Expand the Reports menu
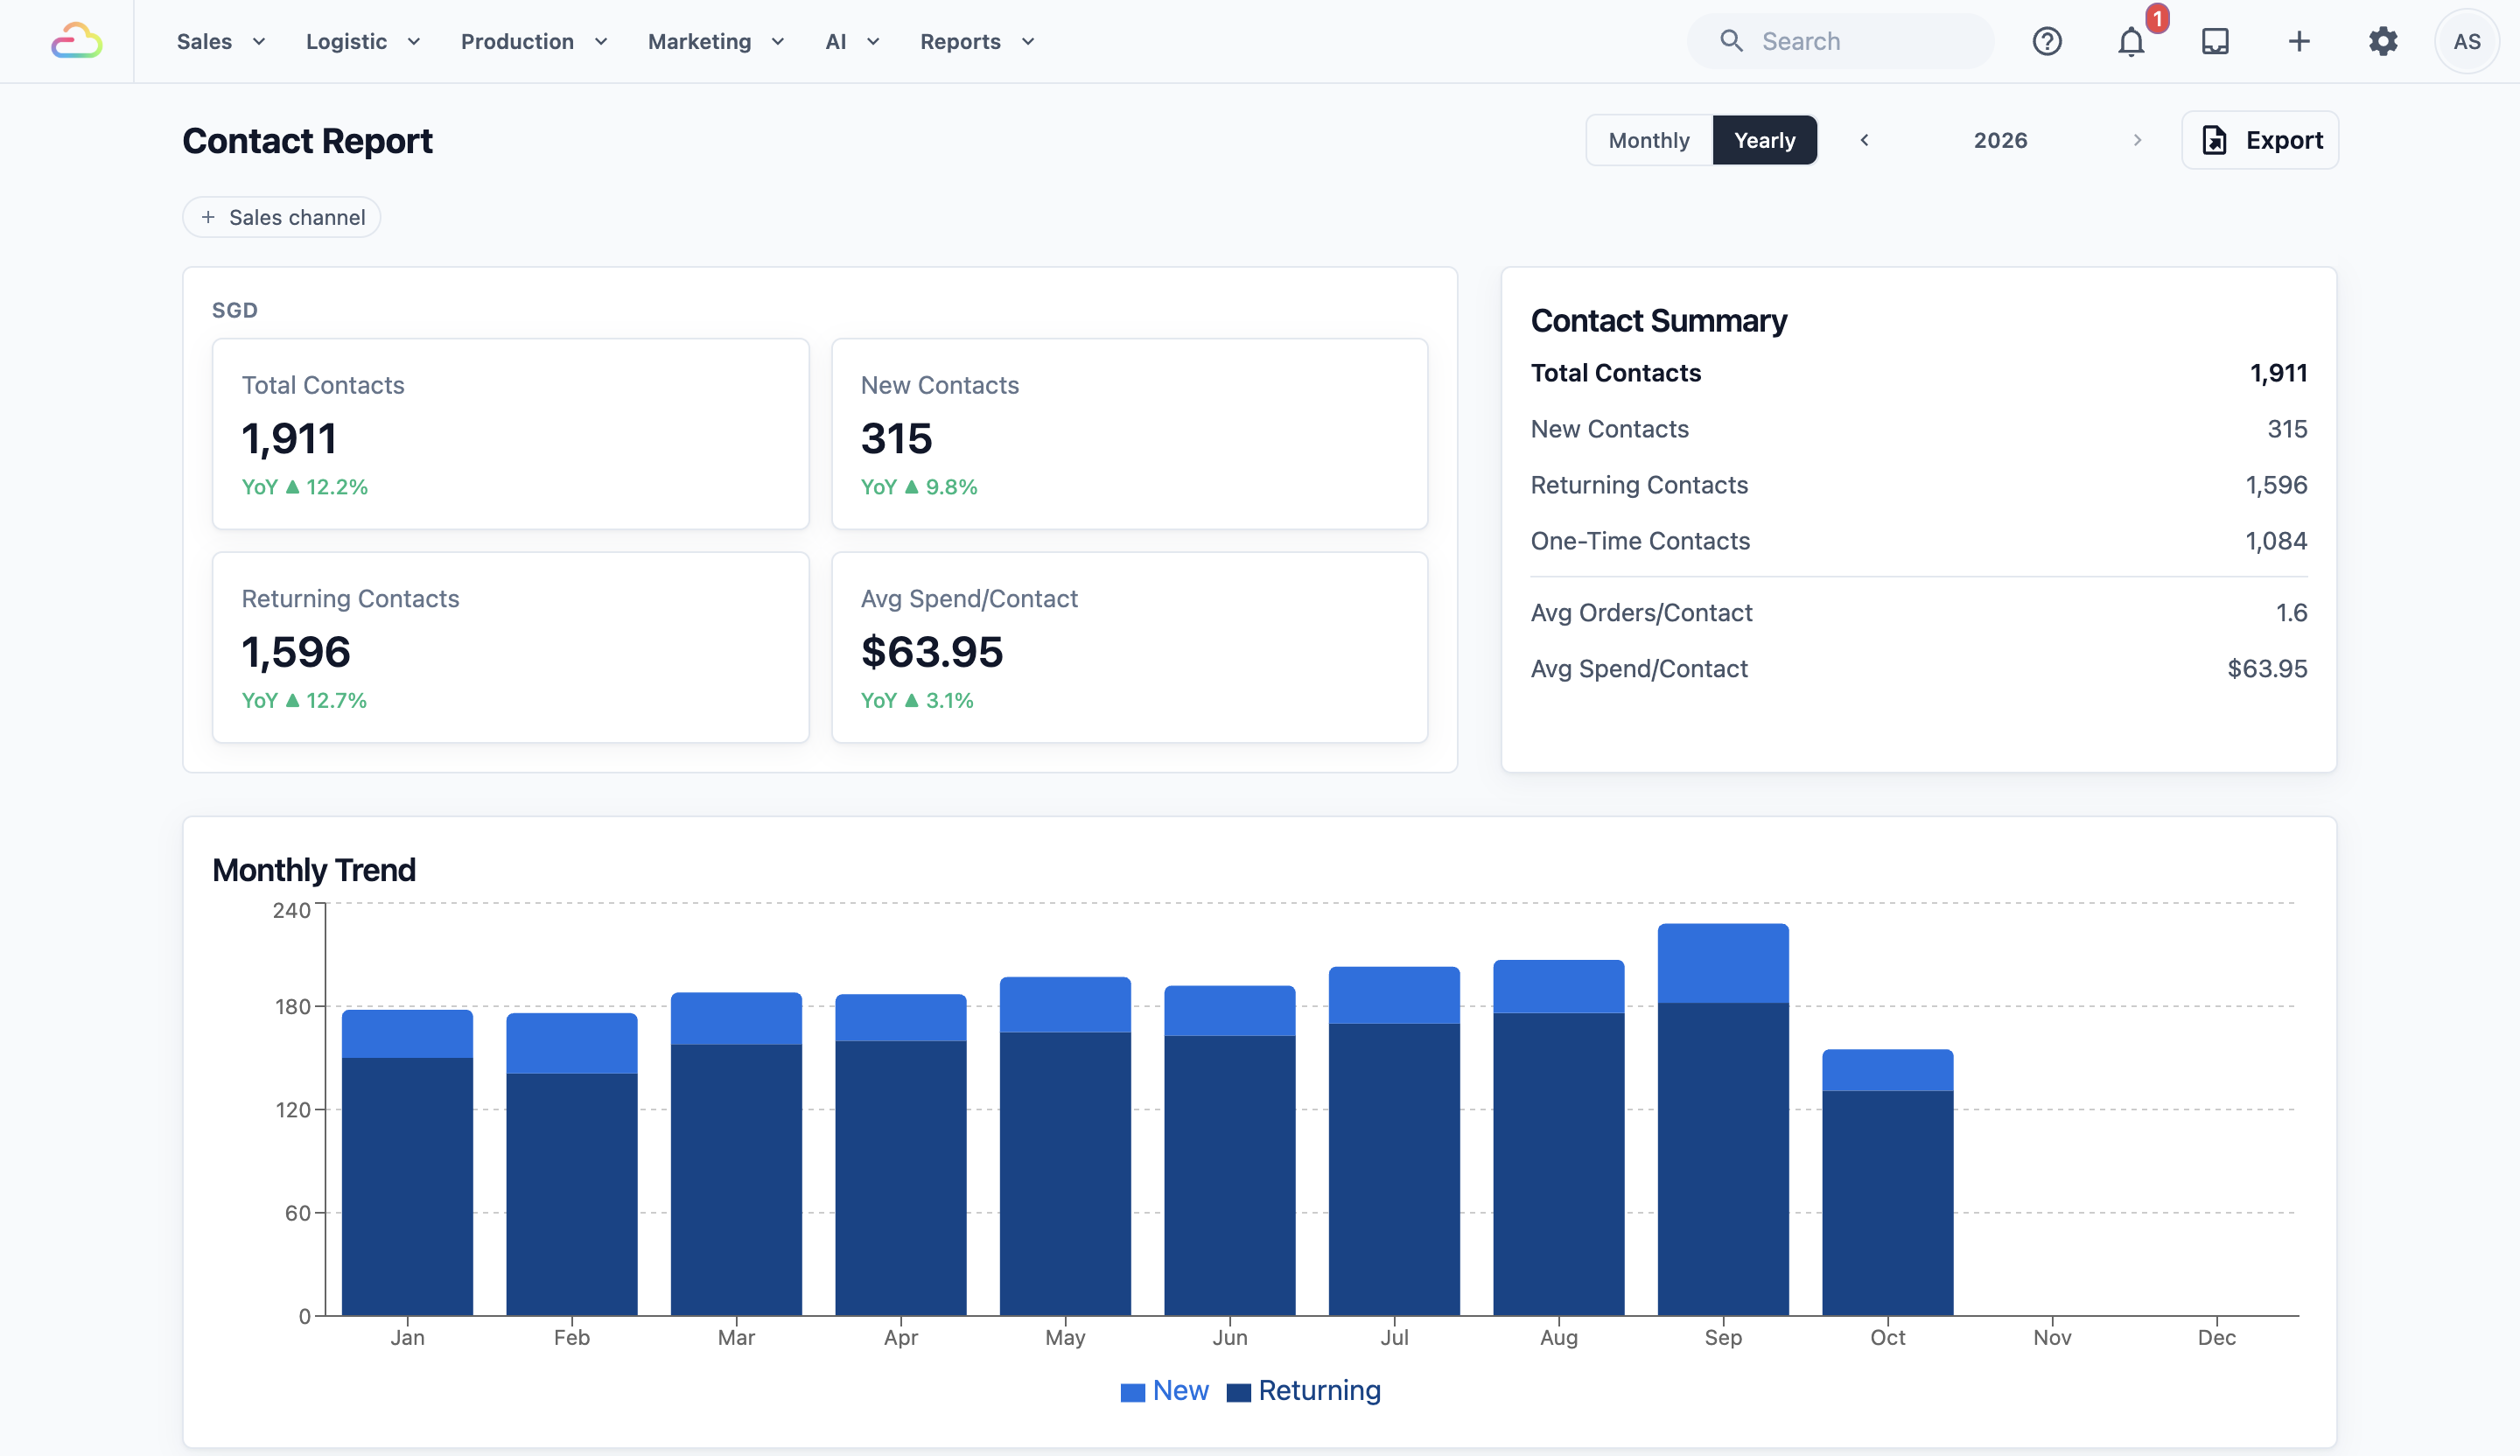Image resolution: width=2520 pixels, height=1456 pixels. pyautogui.click(x=977, y=41)
